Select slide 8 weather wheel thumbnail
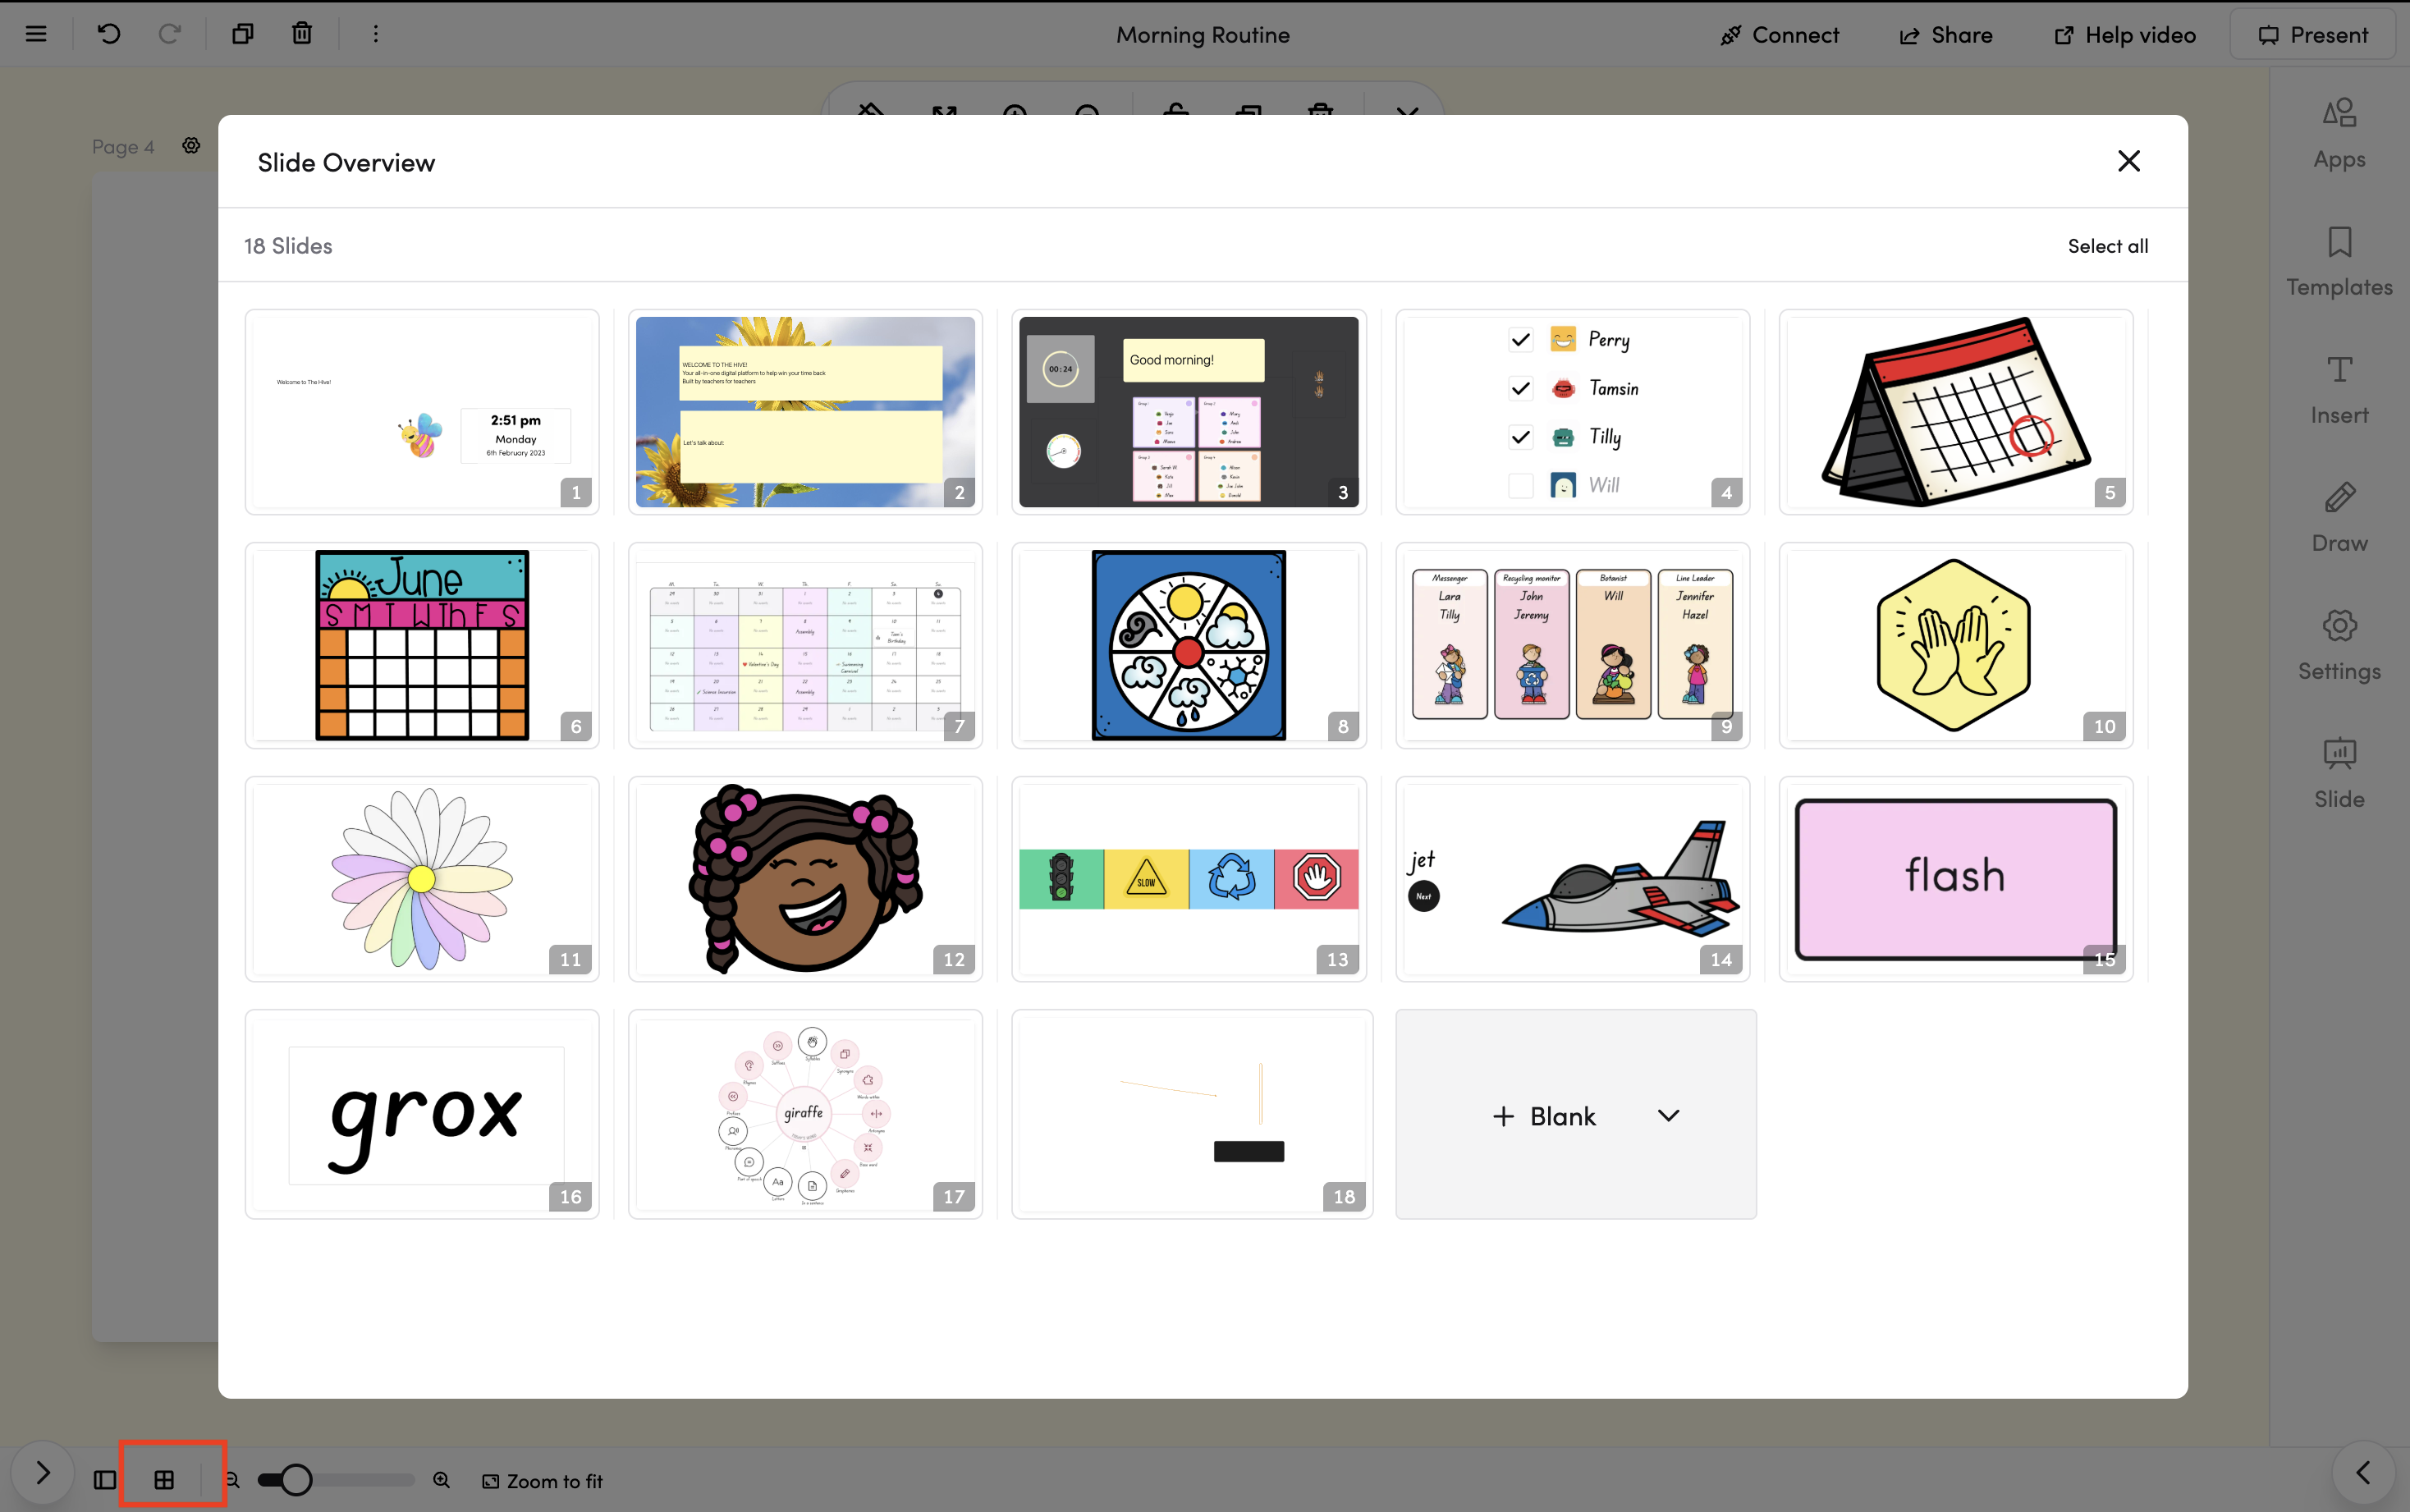2410x1512 pixels. tap(1188, 645)
